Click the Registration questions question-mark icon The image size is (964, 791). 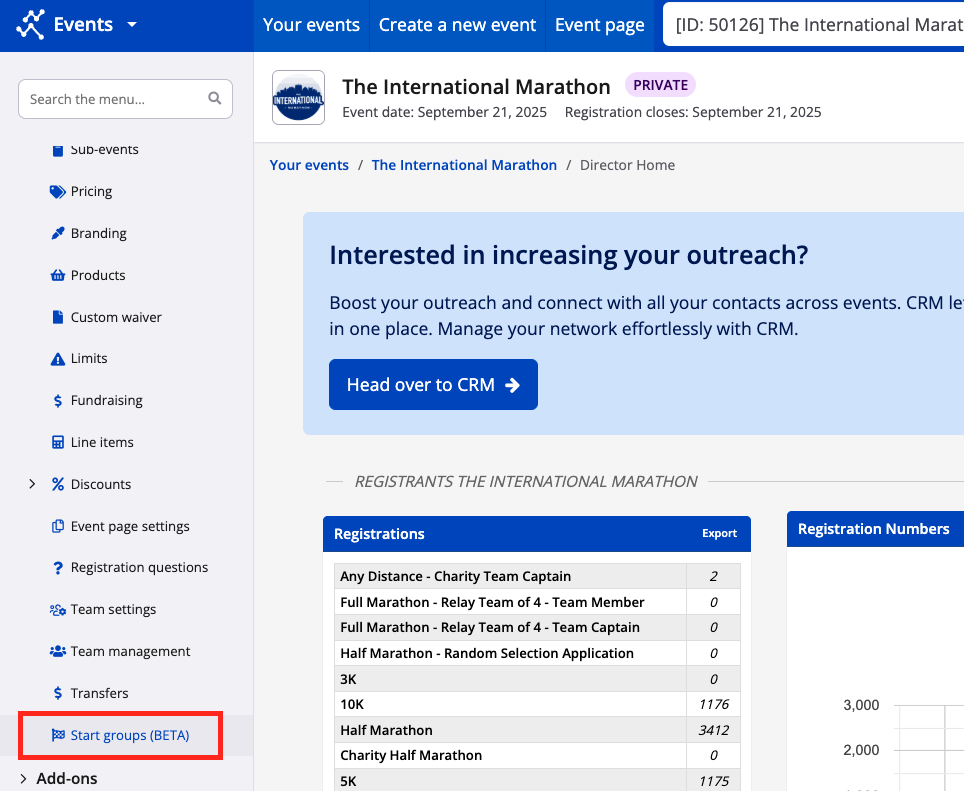pyautogui.click(x=58, y=568)
